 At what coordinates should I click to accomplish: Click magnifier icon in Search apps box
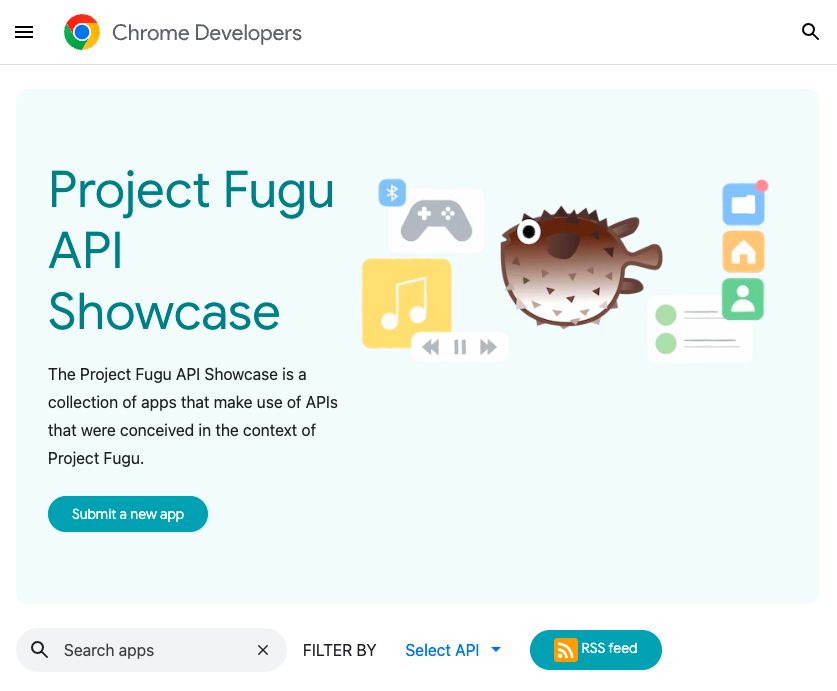coord(40,650)
